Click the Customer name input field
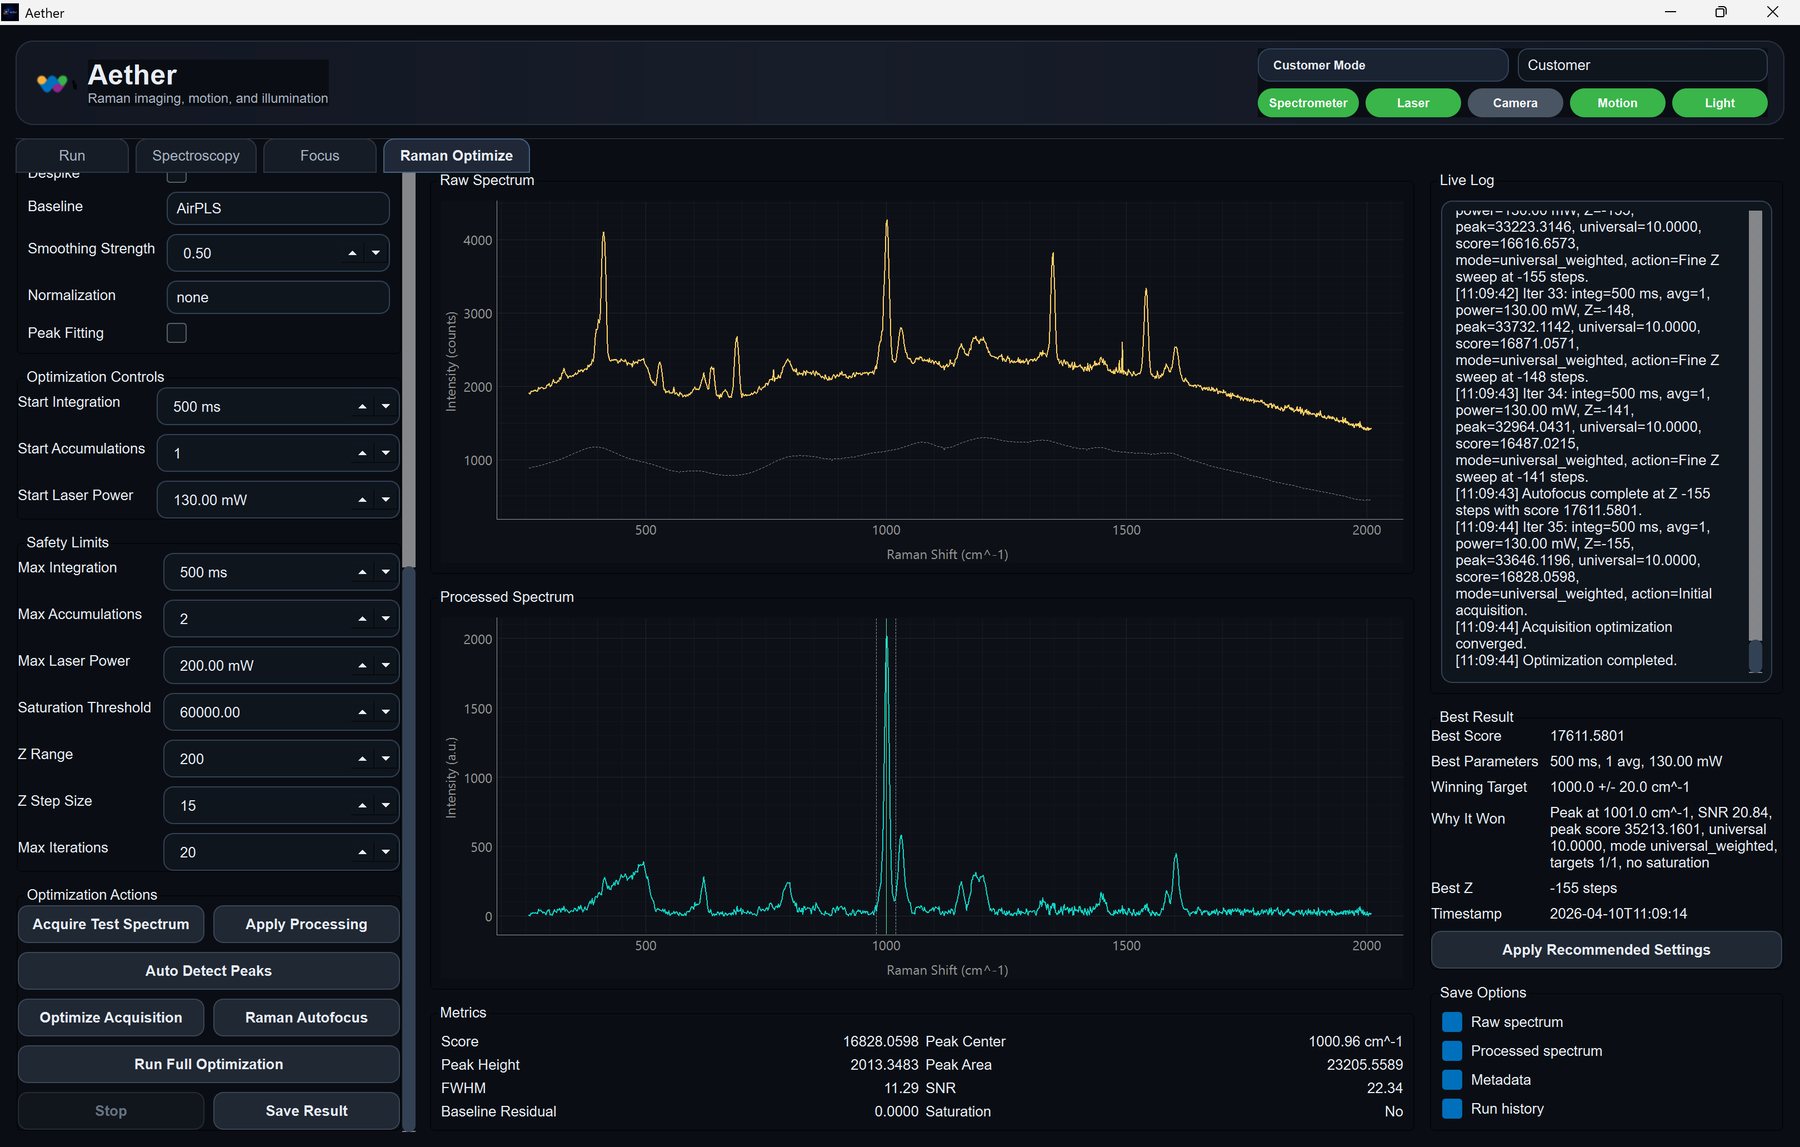Image resolution: width=1800 pixels, height=1147 pixels. tap(1642, 65)
